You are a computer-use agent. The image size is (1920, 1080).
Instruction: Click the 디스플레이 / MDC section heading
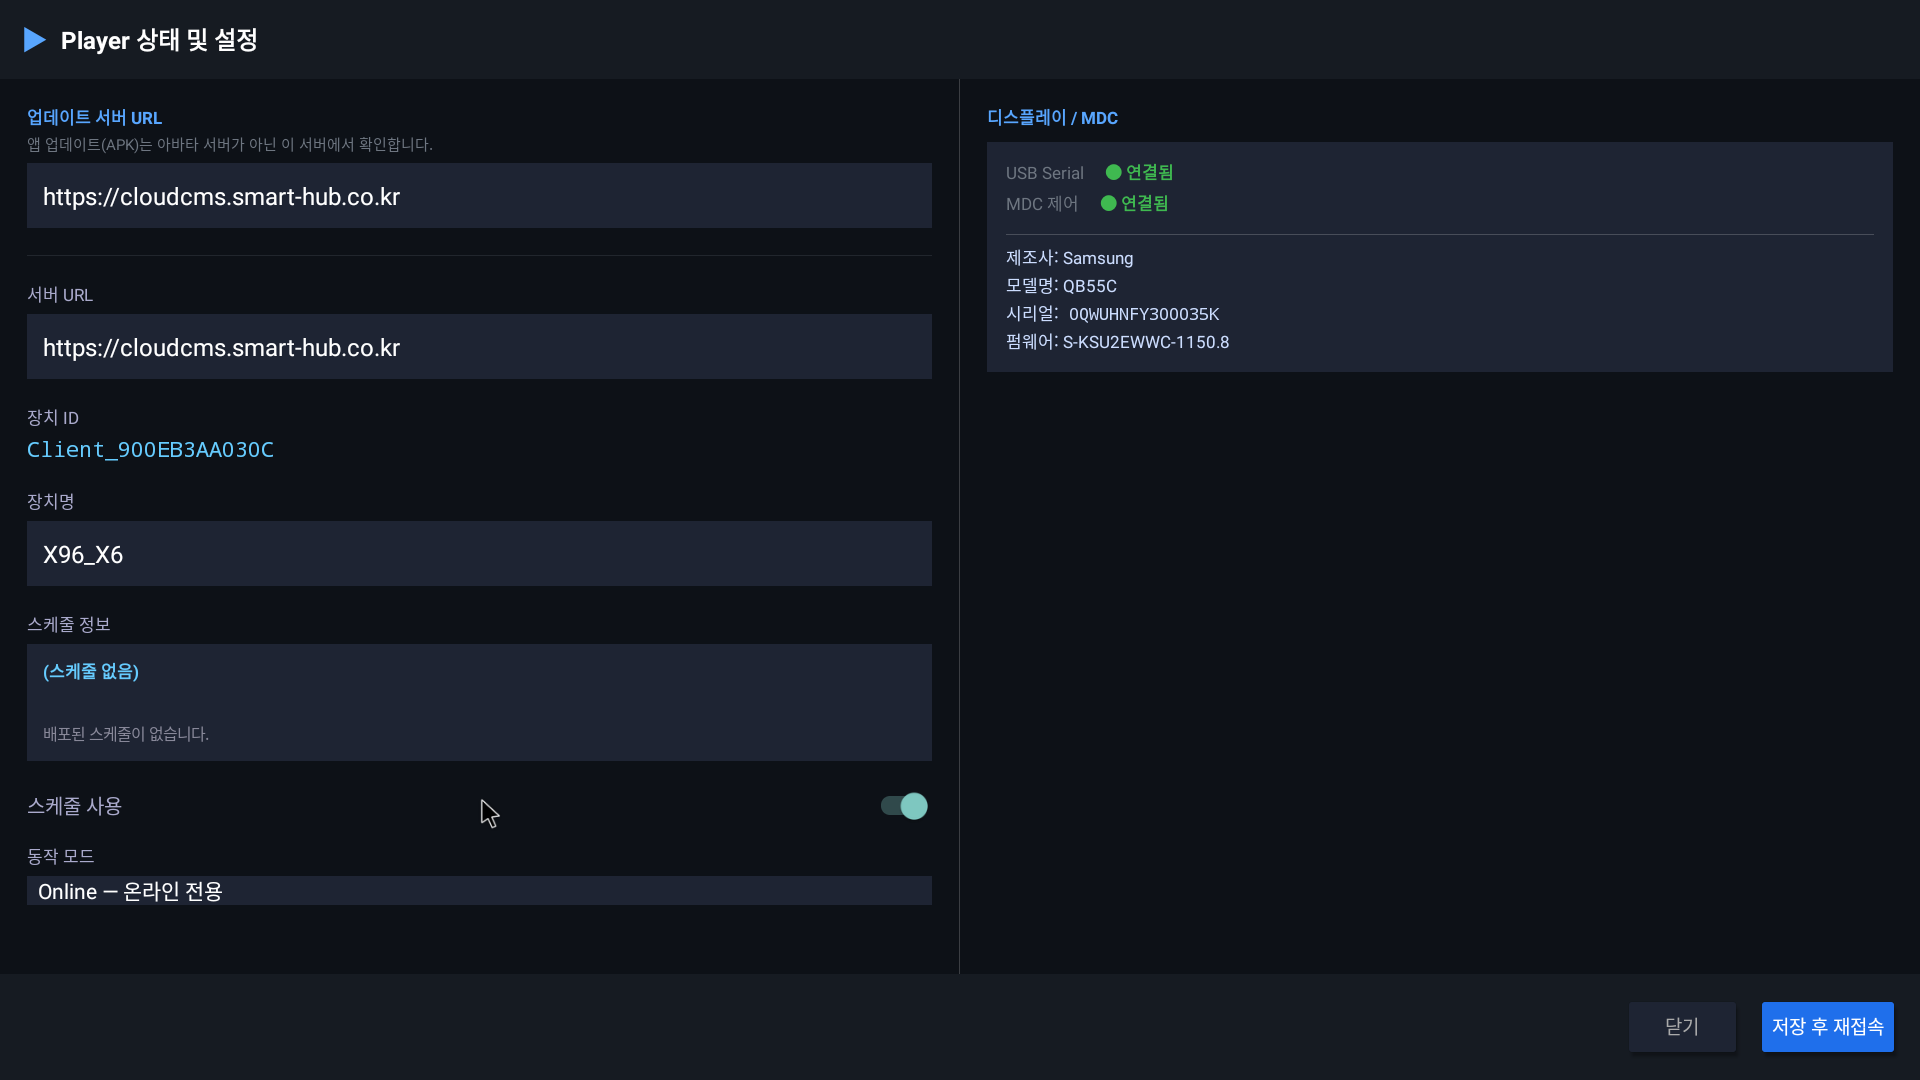(x=1052, y=118)
